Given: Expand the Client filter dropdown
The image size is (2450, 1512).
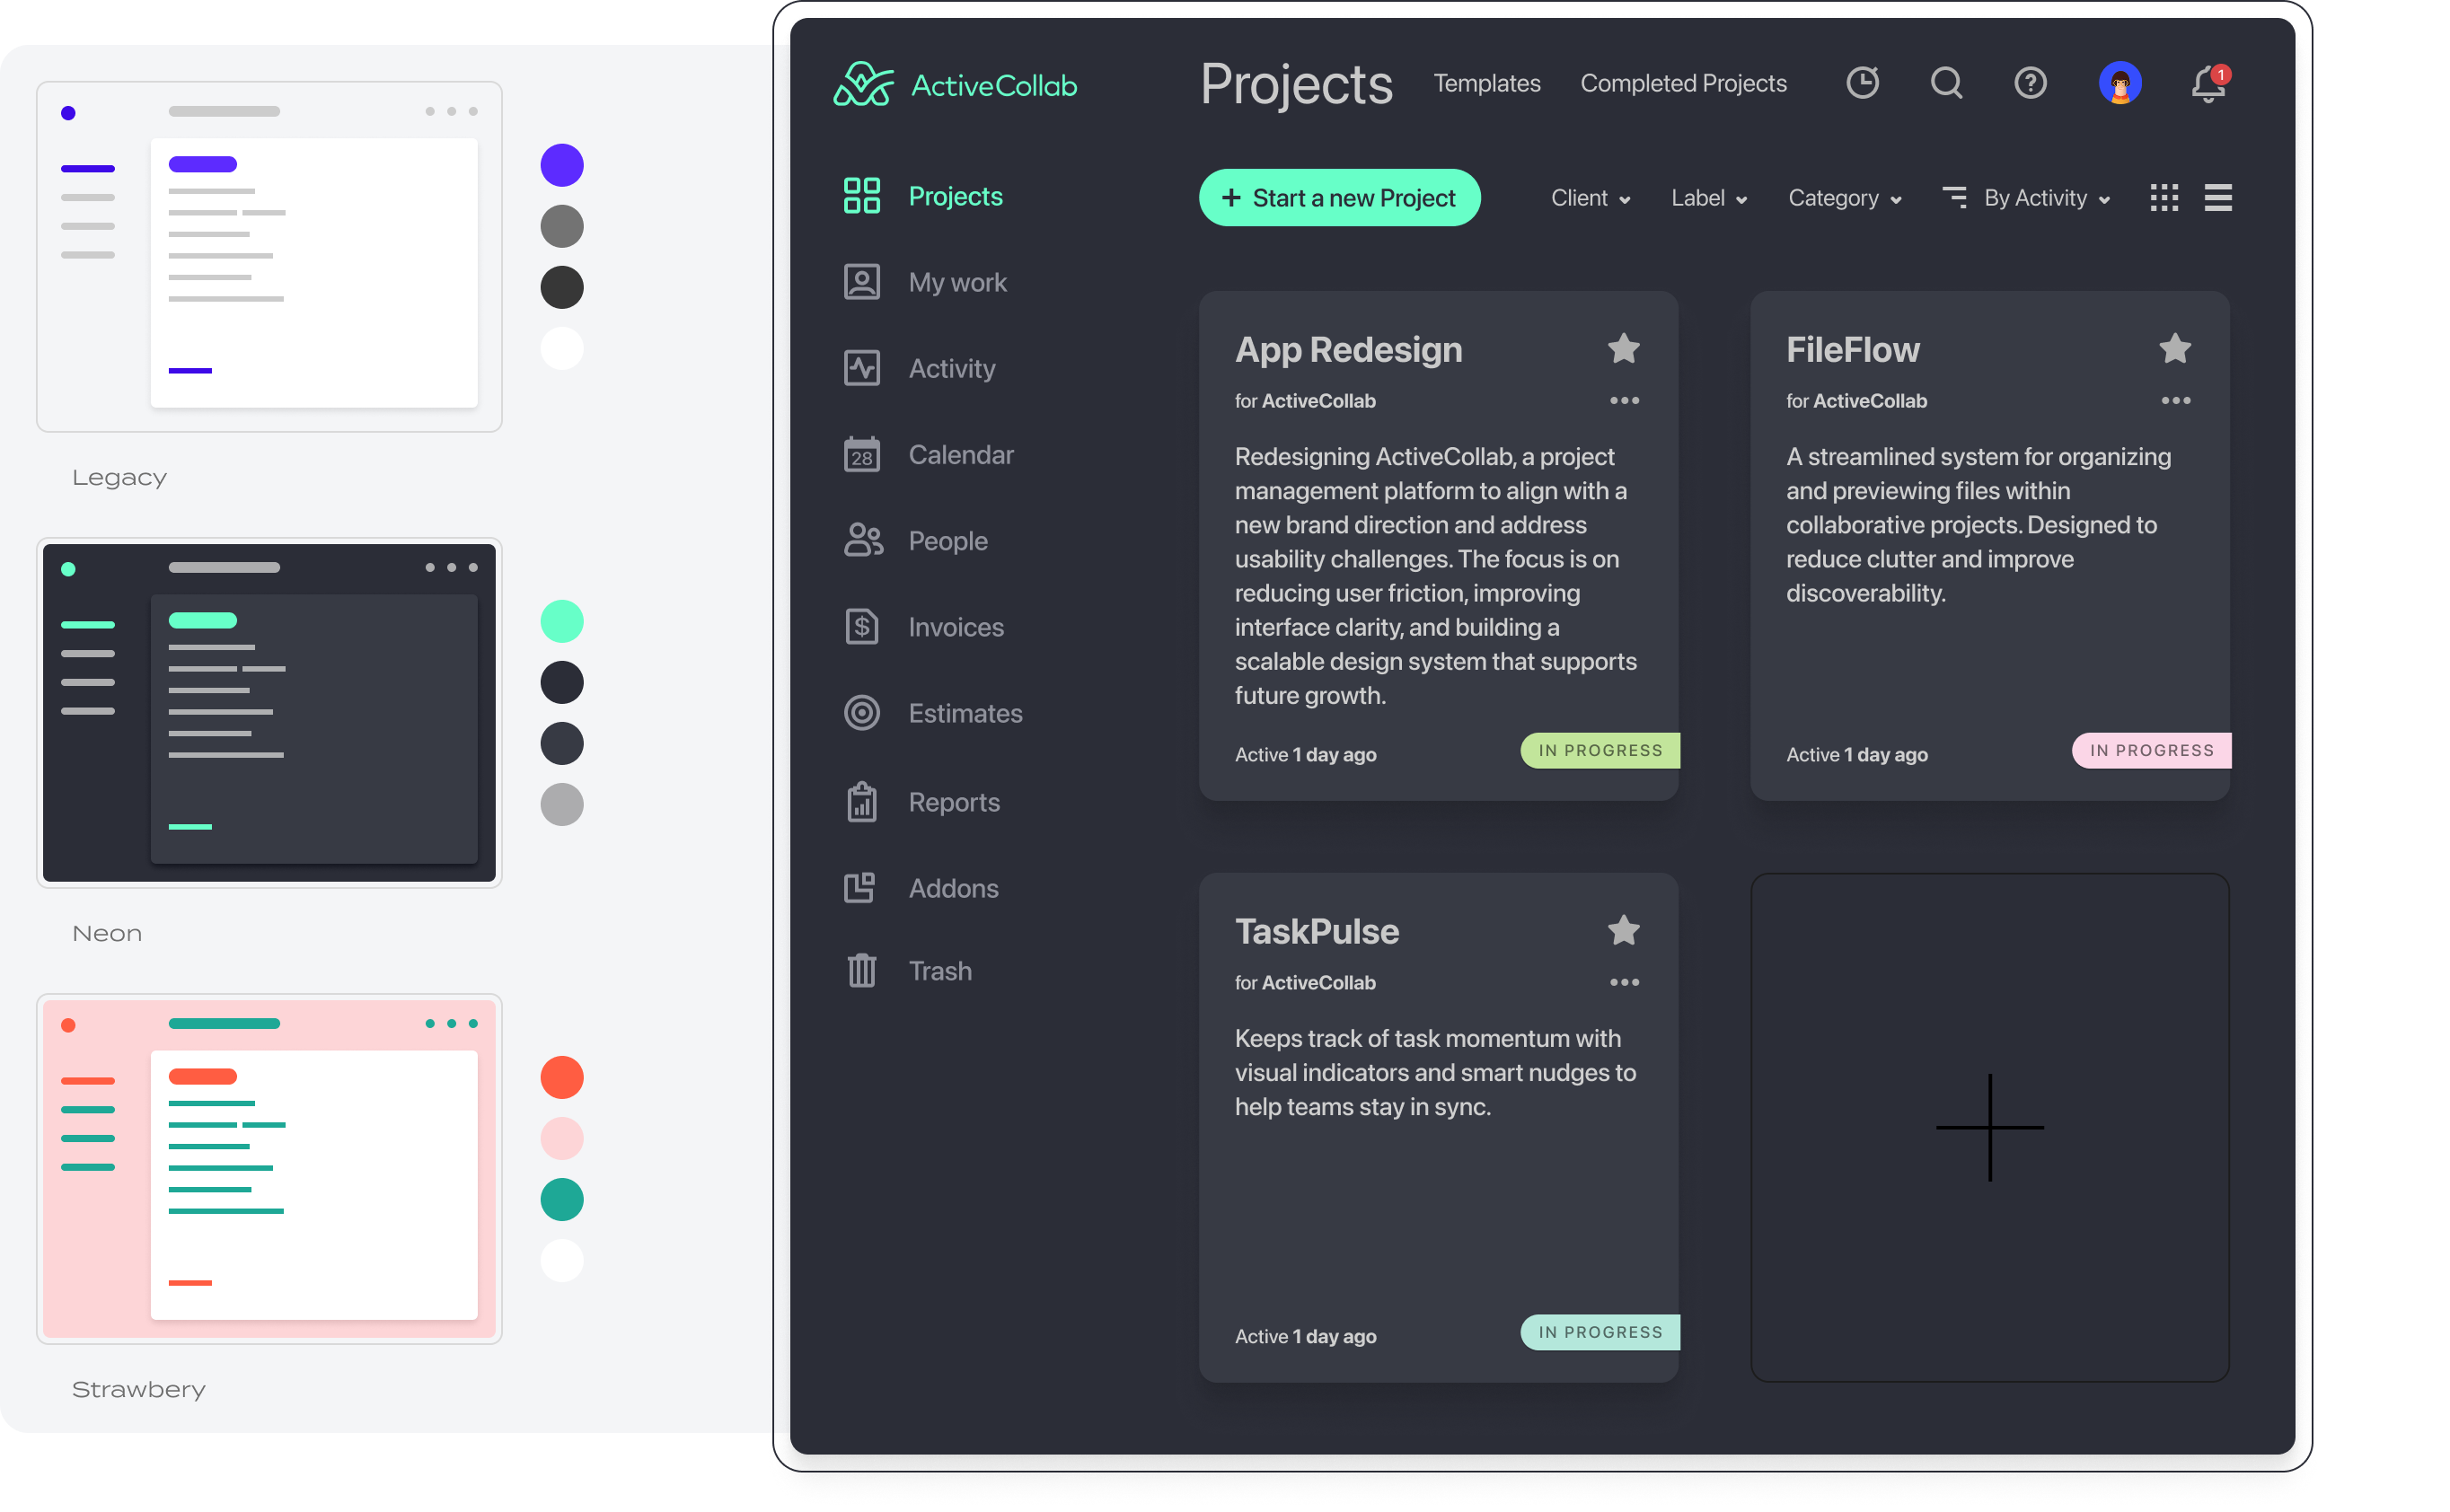Looking at the screenshot, I should point(1590,198).
